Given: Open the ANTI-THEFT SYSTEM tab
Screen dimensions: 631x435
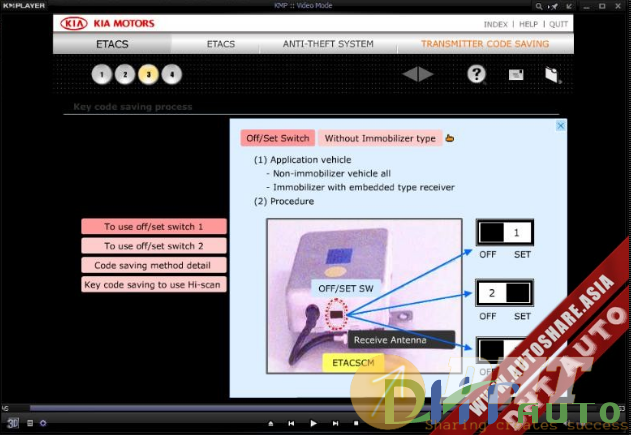Looking at the screenshot, I should (x=328, y=44).
